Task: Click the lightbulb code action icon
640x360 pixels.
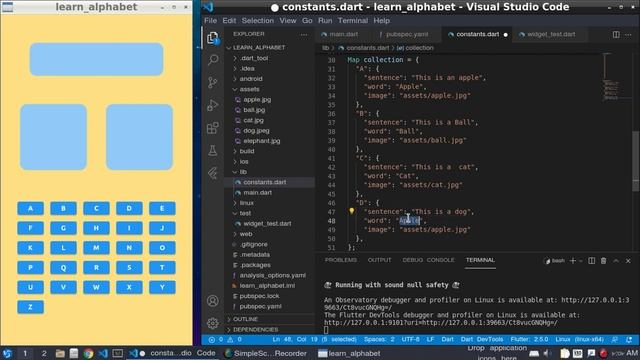Action: point(351,211)
